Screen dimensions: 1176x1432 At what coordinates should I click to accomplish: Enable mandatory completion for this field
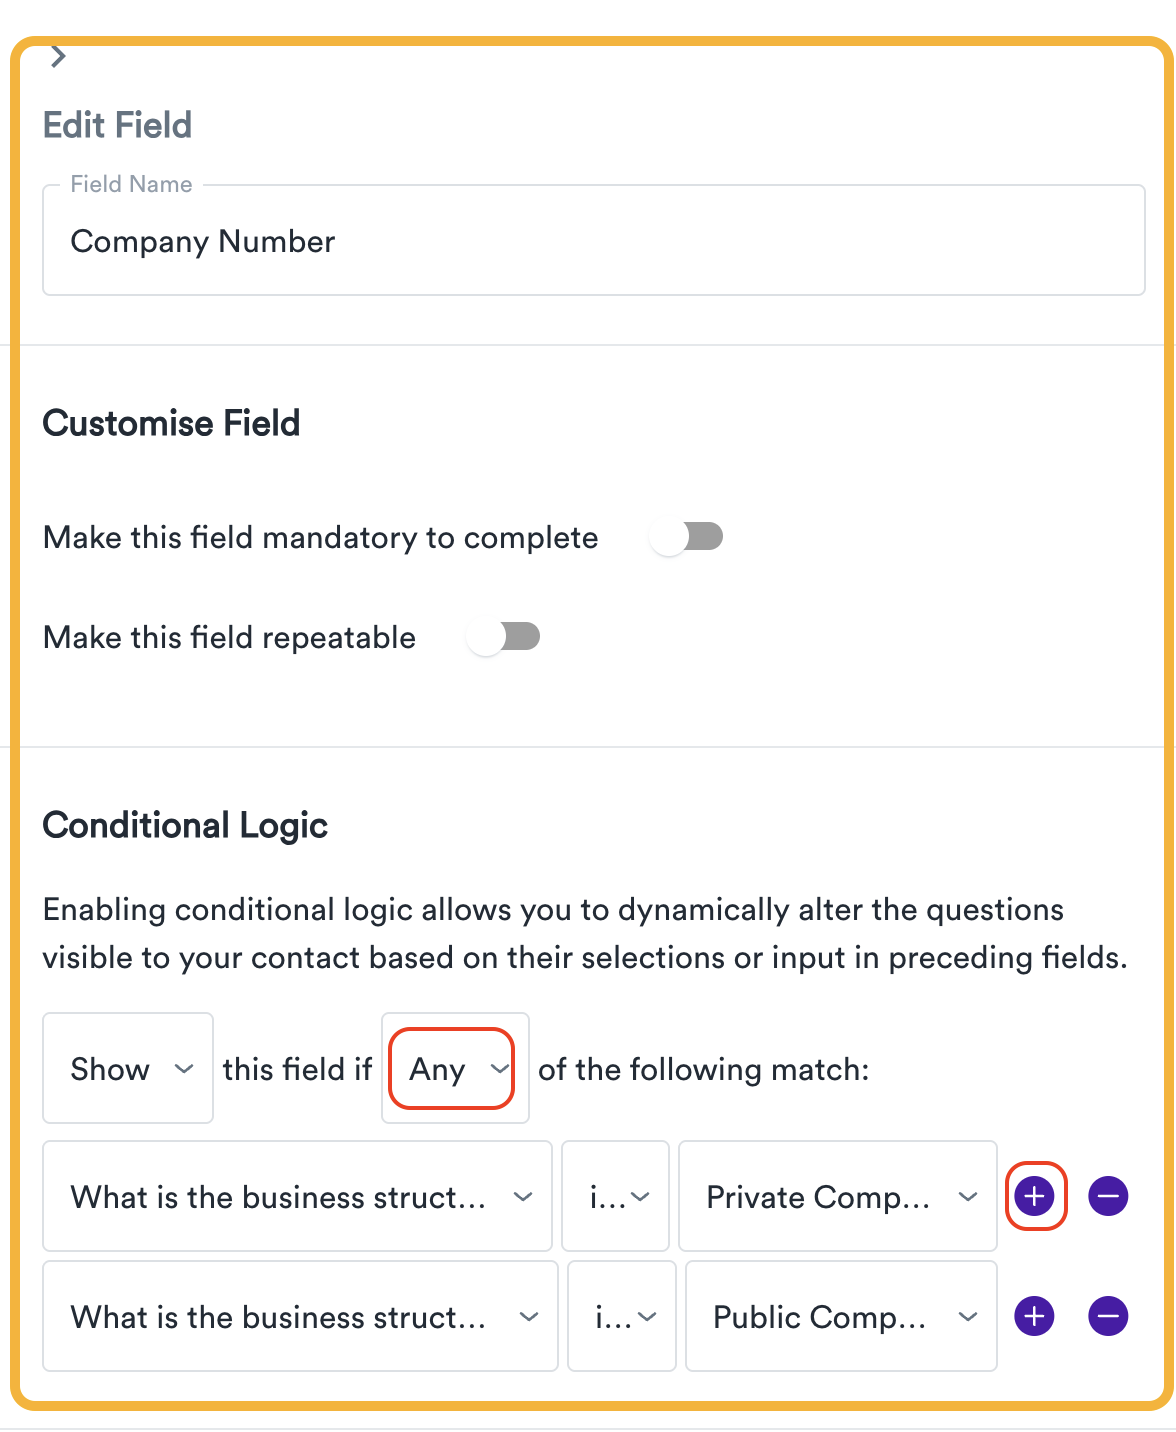pyautogui.click(x=687, y=536)
